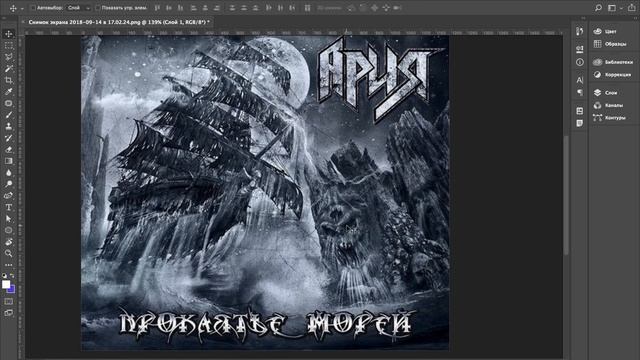
Task: Select the Lasso tool
Action: 9,57
